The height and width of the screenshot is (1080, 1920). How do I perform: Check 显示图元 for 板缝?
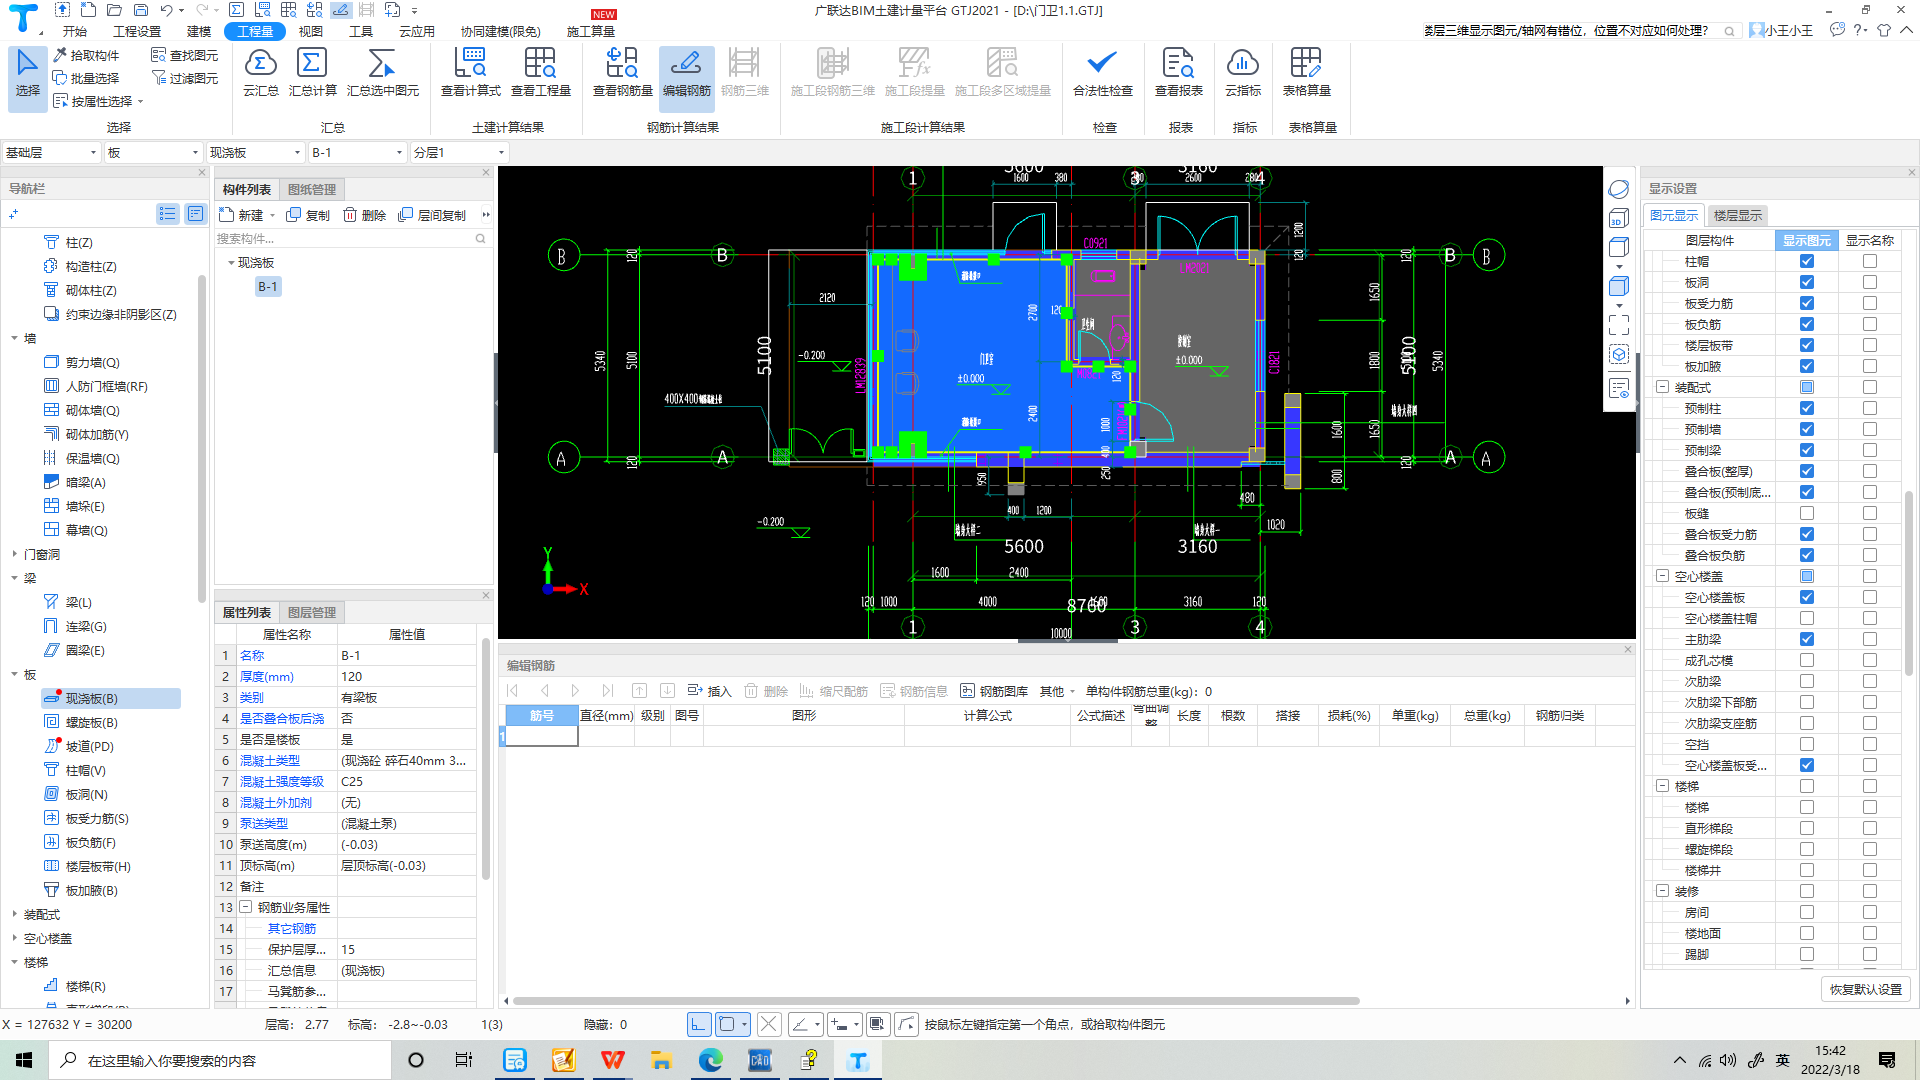coord(1806,513)
